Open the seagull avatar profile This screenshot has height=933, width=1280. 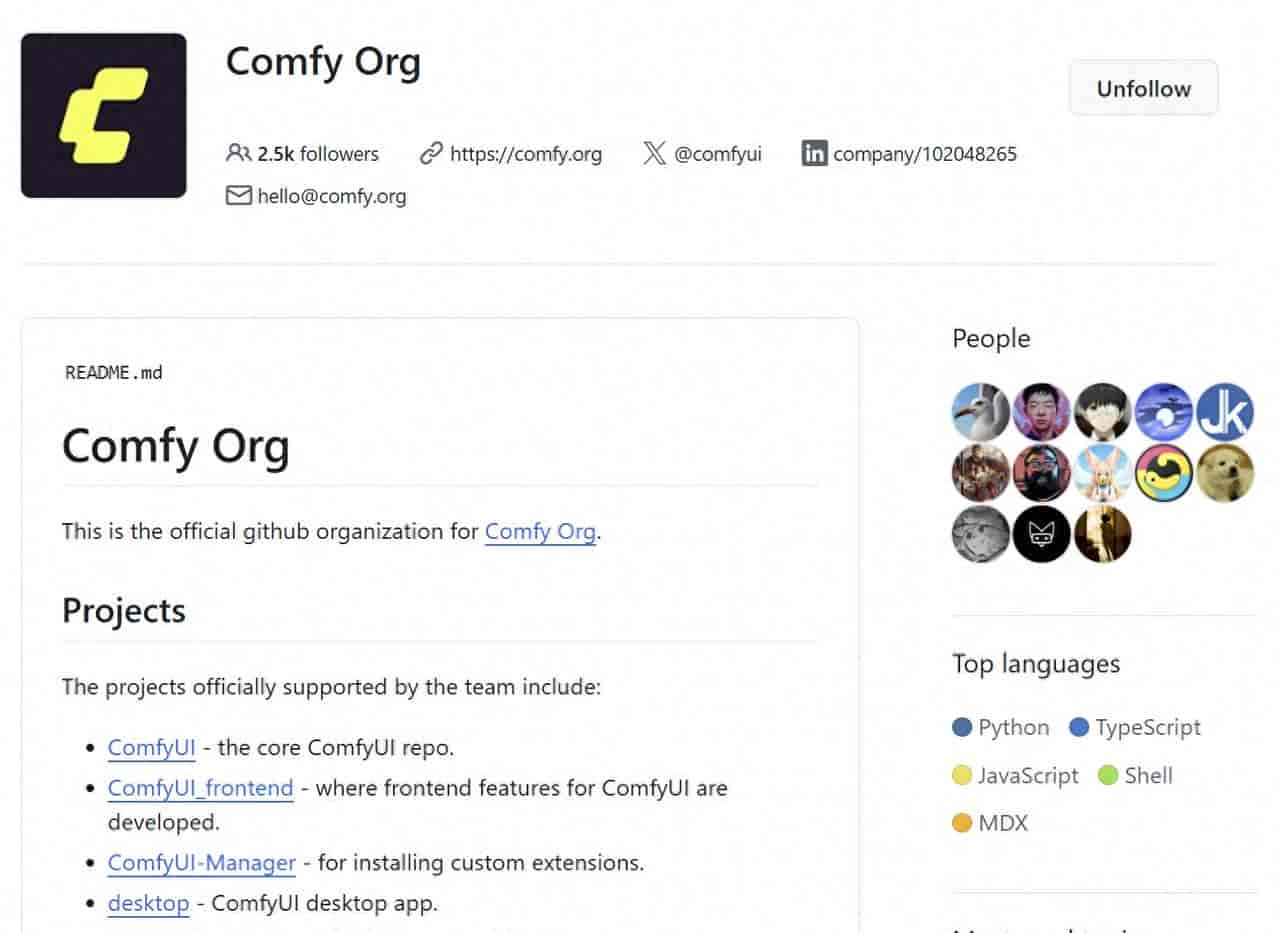click(x=981, y=412)
